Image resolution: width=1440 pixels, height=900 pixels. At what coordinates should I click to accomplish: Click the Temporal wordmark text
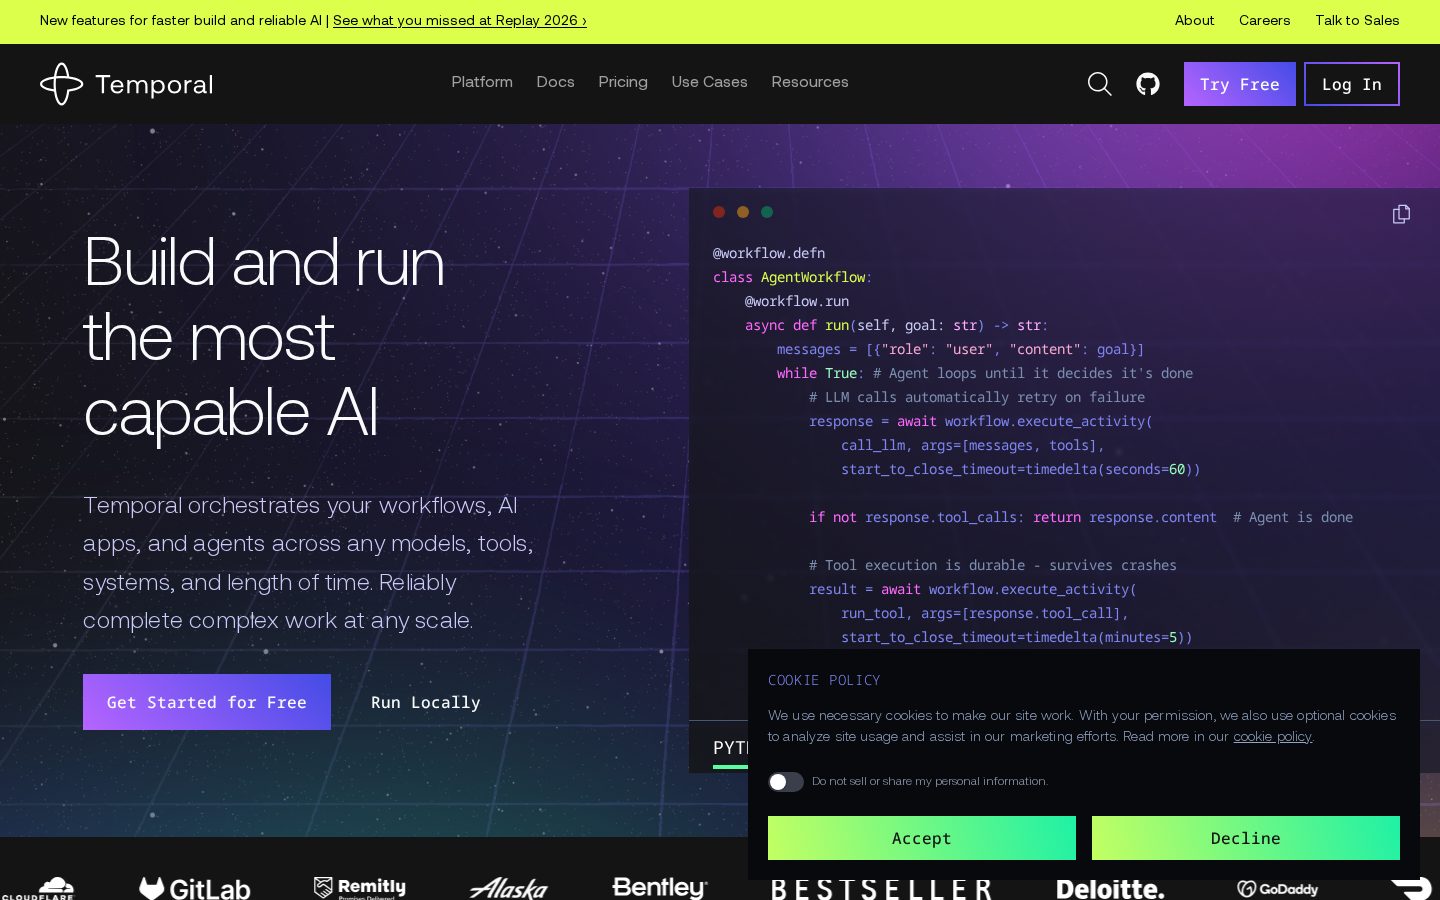pos(154,85)
